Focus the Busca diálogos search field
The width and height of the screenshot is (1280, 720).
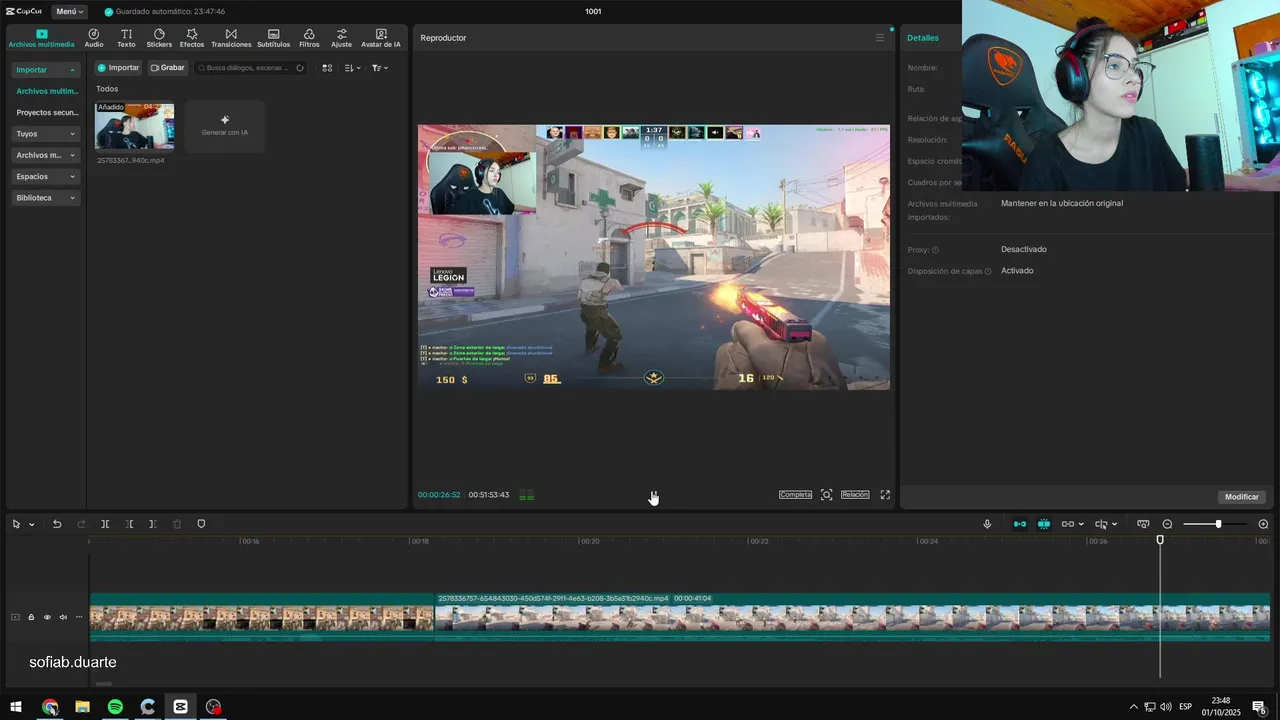tap(250, 68)
